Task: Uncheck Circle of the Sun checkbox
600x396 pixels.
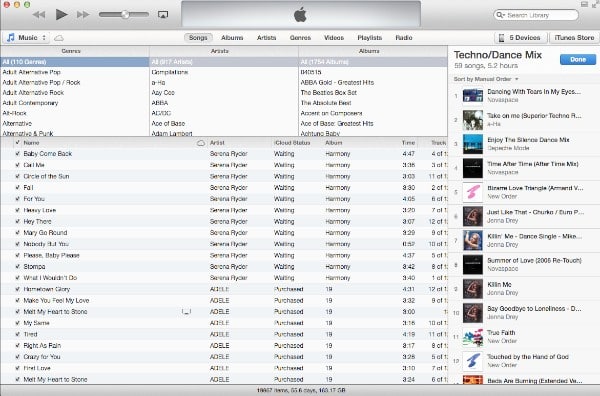Action: 17,176
